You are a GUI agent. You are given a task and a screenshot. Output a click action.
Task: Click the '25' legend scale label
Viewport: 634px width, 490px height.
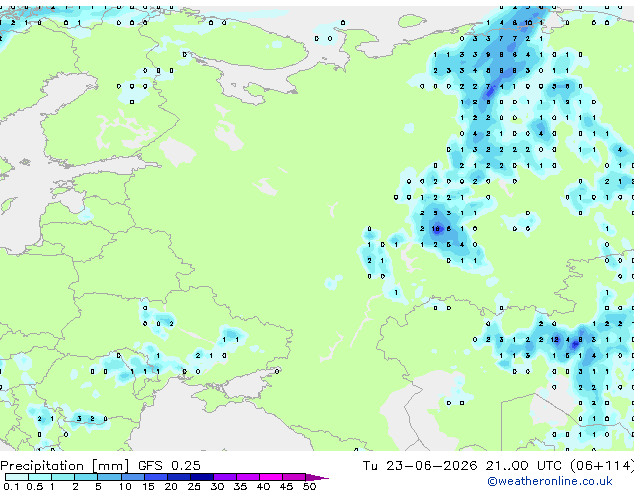pyautogui.click(x=194, y=486)
